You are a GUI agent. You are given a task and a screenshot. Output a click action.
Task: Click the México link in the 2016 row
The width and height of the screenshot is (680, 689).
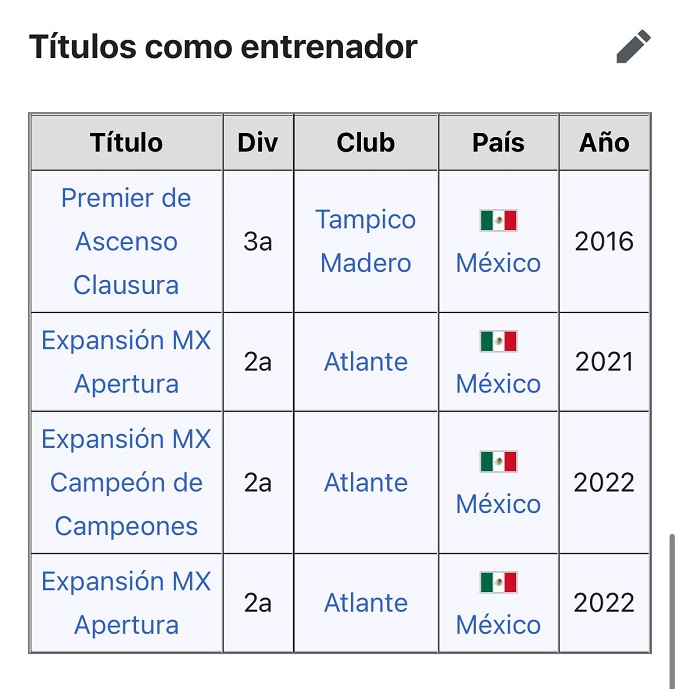tap(498, 263)
